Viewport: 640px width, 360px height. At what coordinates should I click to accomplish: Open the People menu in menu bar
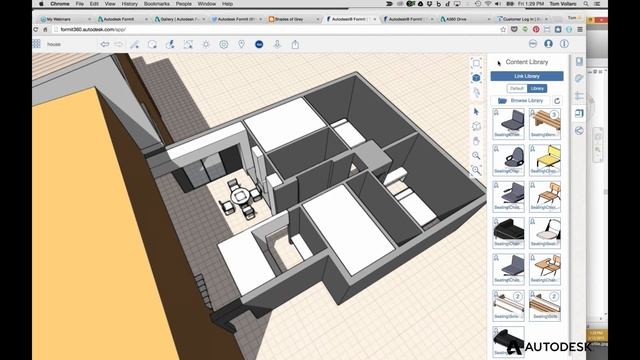(184, 4)
